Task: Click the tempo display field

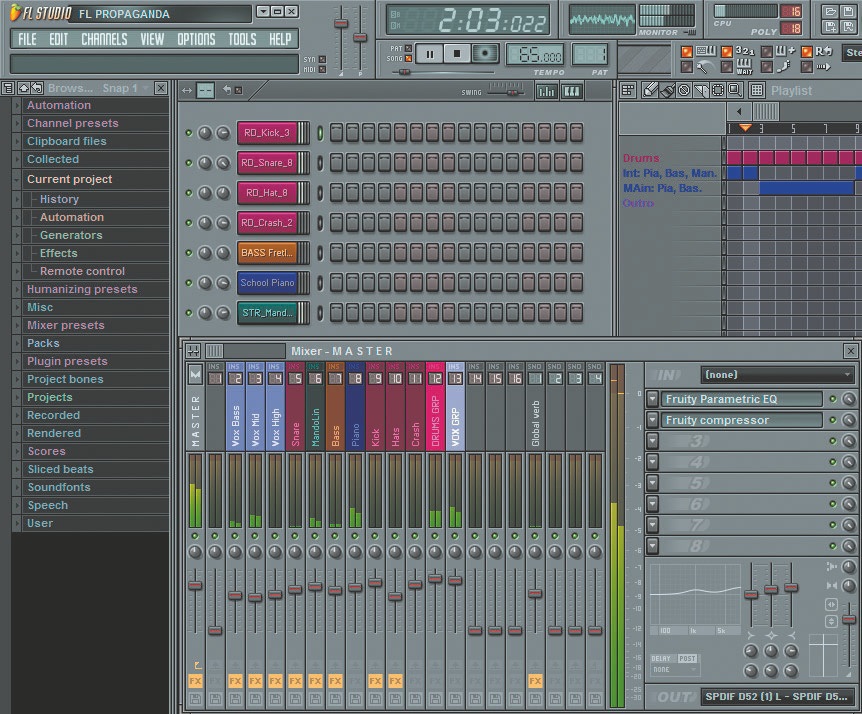Action: pyautogui.click(x=534, y=55)
